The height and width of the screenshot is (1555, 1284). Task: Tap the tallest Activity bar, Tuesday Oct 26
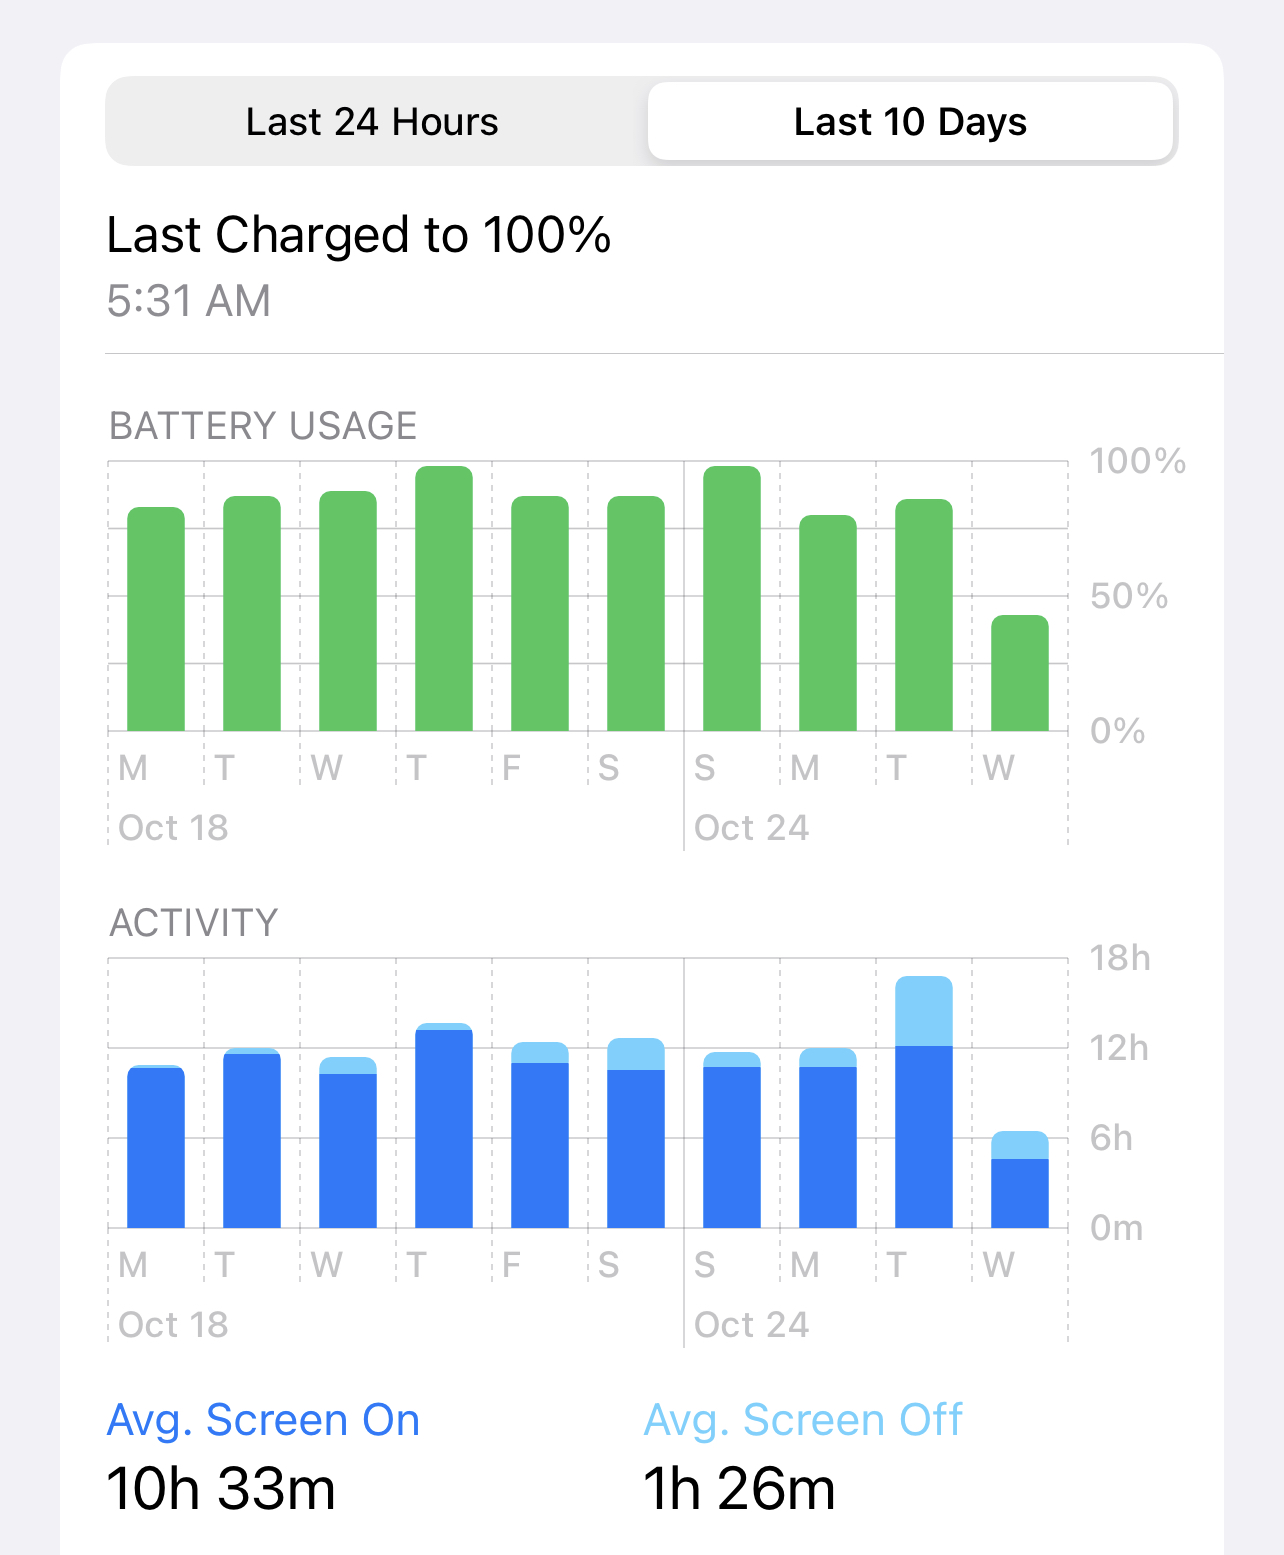tap(924, 1103)
